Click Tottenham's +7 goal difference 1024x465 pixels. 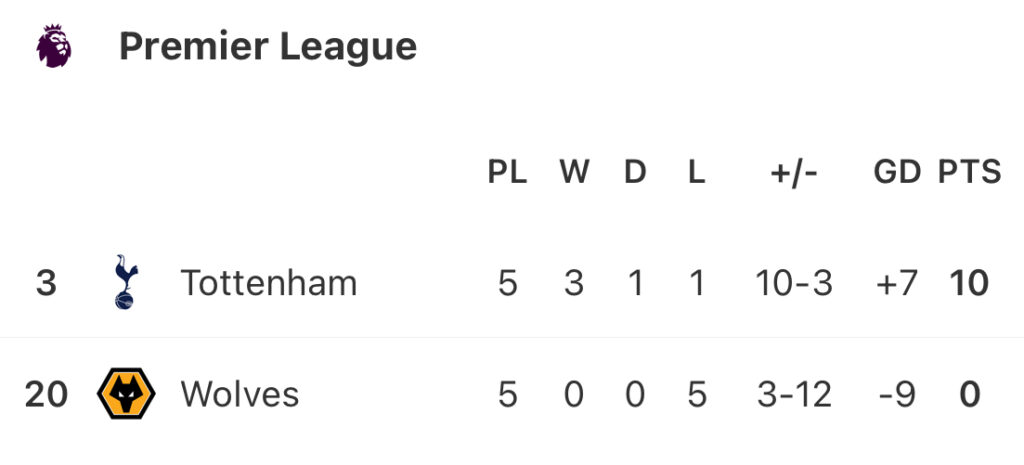coord(897,283)
